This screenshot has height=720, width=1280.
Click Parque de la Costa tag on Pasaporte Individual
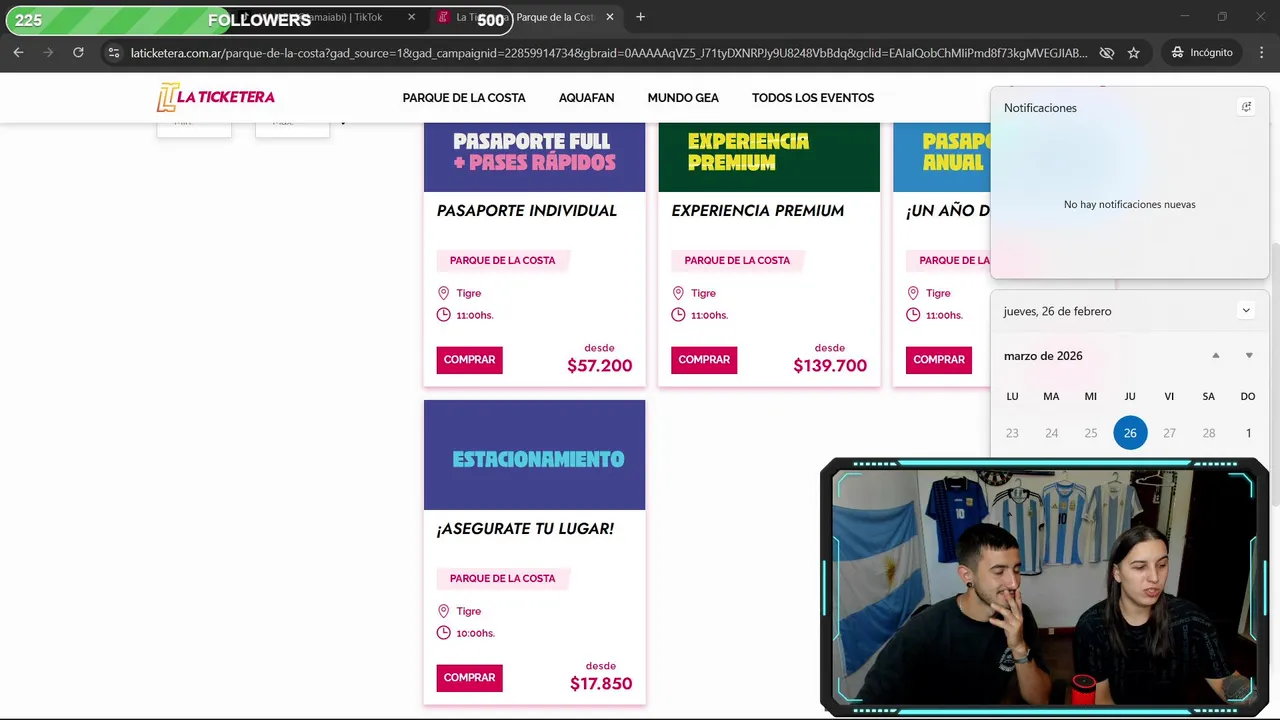(502, 261)
